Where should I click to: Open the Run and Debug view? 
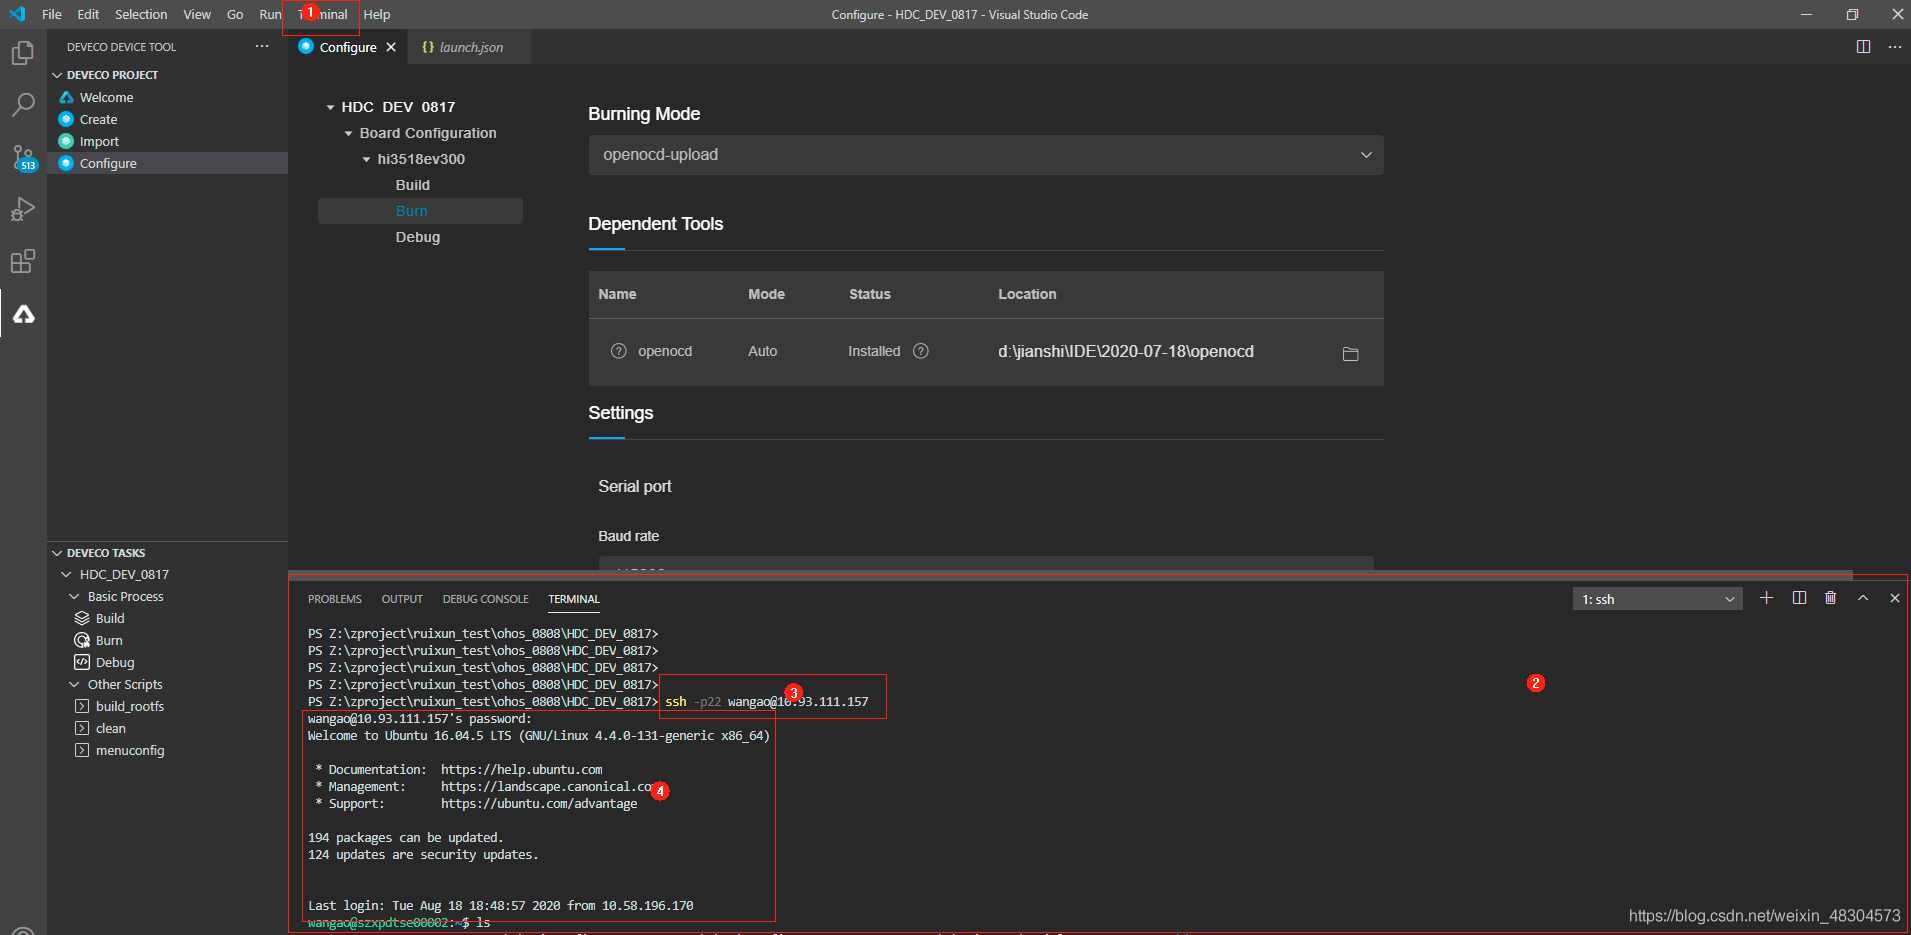(23, 209)
